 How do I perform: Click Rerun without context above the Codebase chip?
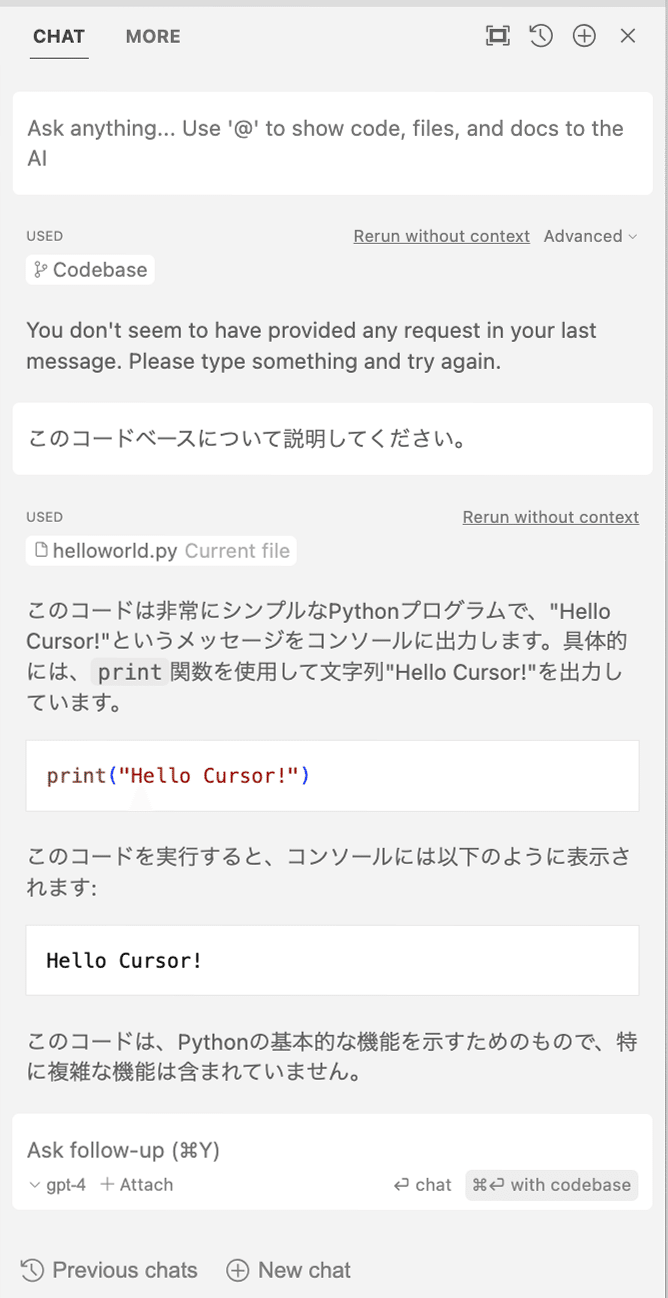click(441, 236)
